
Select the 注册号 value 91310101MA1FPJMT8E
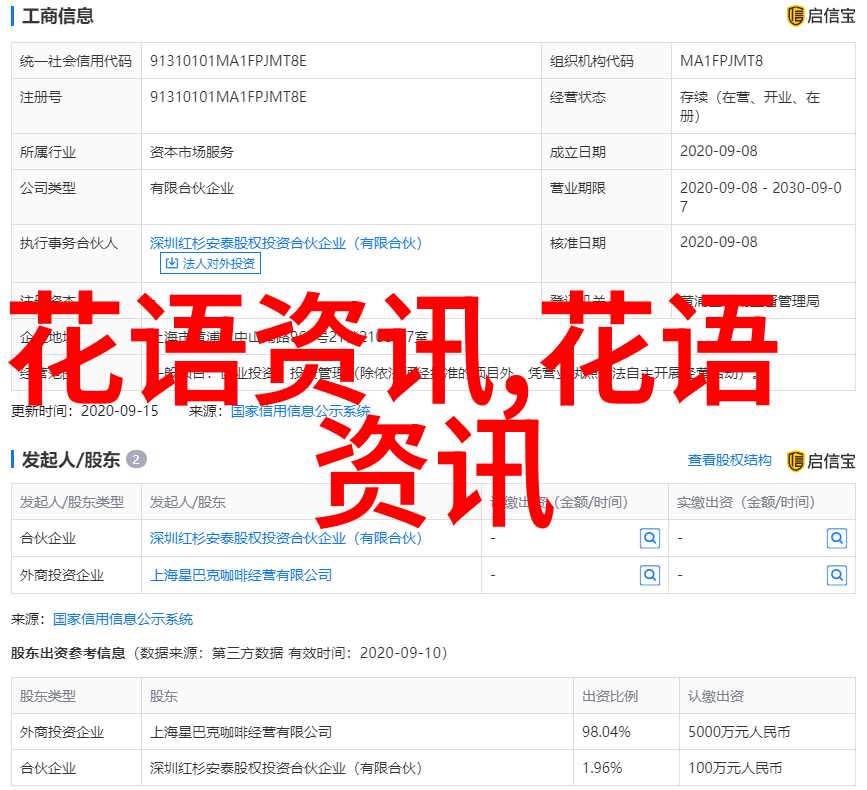pos(228,97)
